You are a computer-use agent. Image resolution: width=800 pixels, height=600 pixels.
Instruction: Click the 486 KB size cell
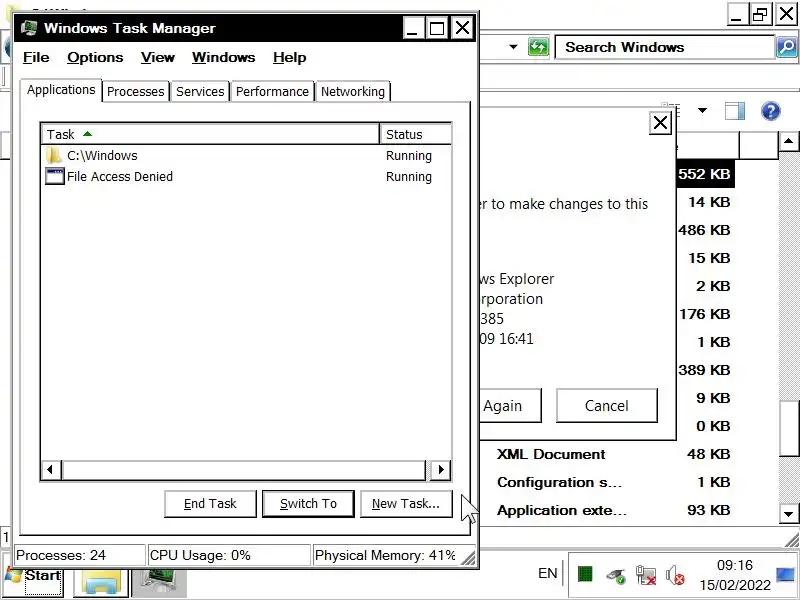705,230
